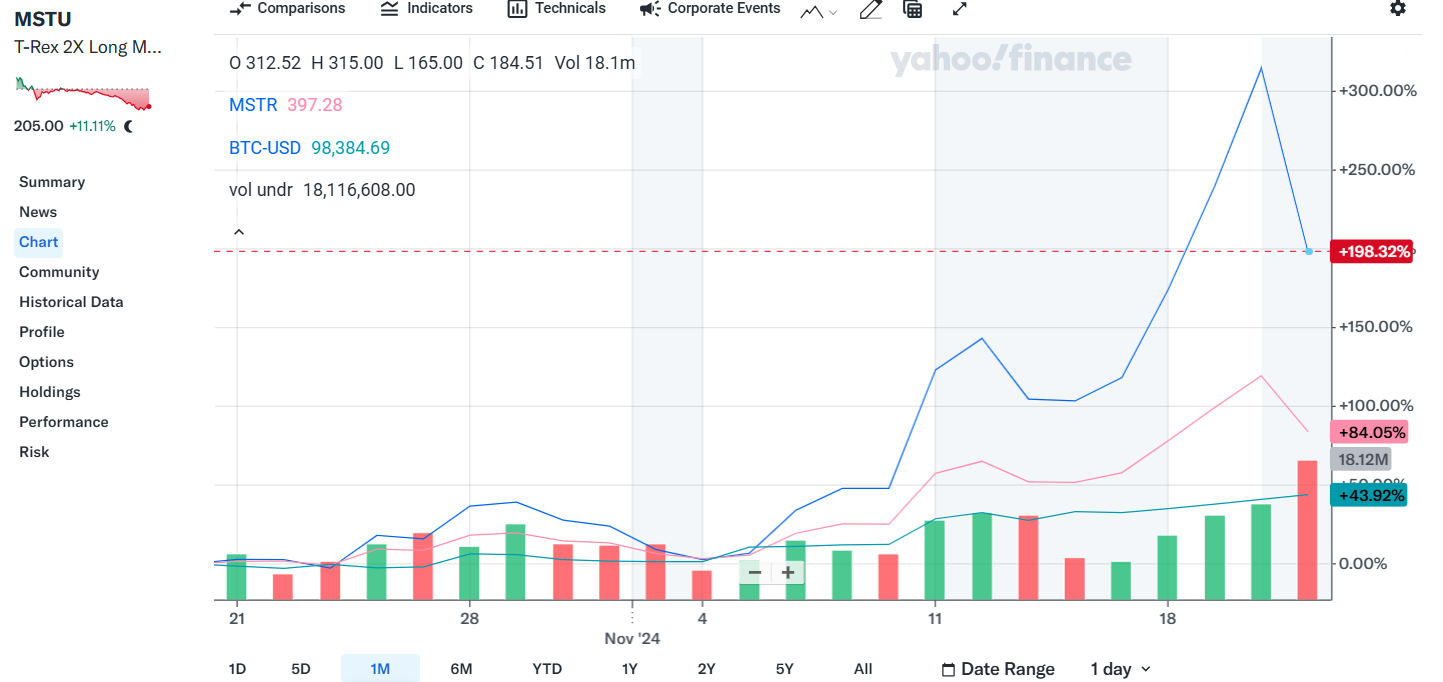Screen dimensions: 1443x682
Task: Select the 6M range
Action: [461, 669]
